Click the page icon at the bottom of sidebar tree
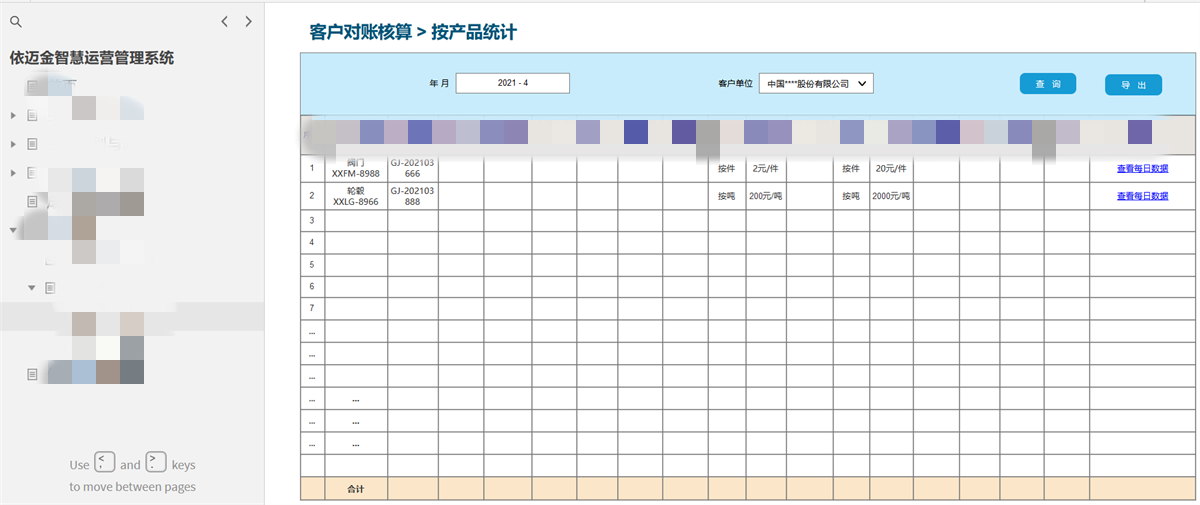The height and width of the screenshot is (505, 1200). 32,373
